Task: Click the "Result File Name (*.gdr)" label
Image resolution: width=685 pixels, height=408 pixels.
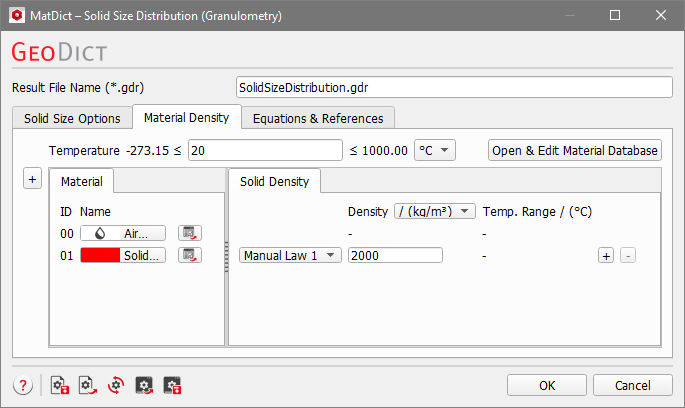Action: [x=78, y=88]
